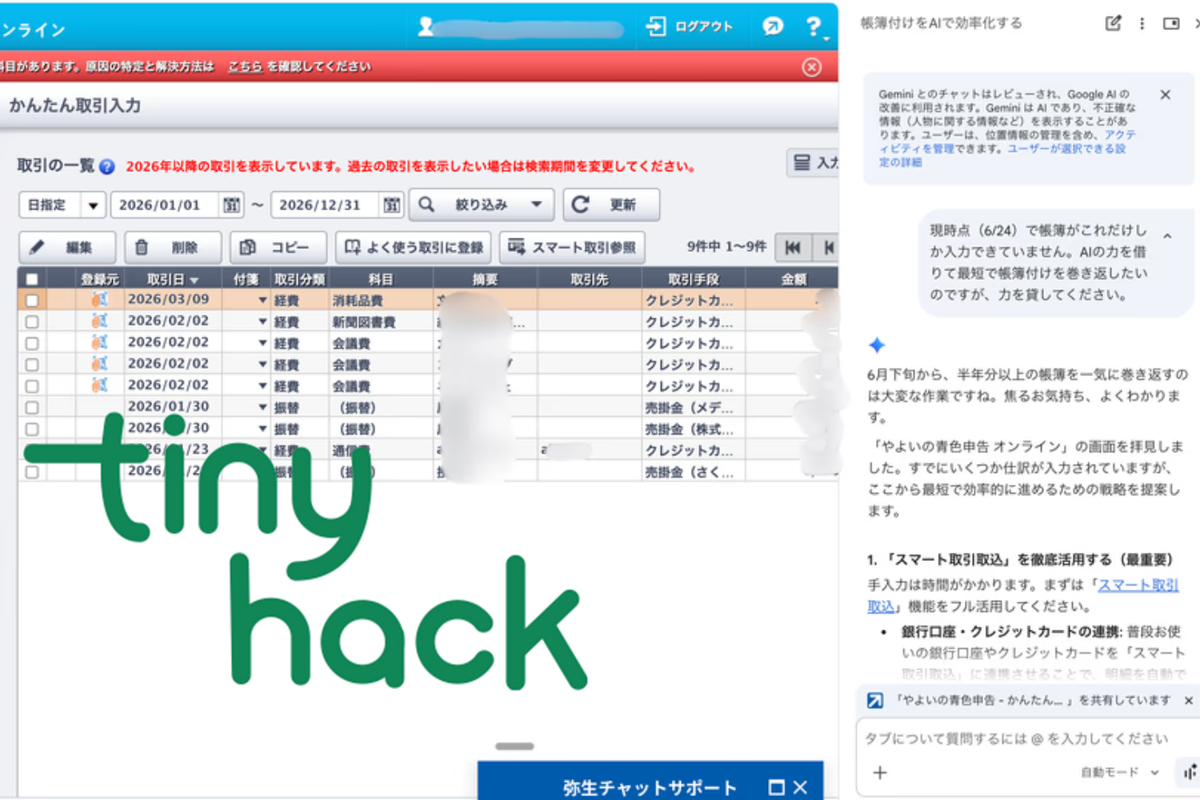Click the 金額 column header
1200x800 pixels.
(791, 279)
